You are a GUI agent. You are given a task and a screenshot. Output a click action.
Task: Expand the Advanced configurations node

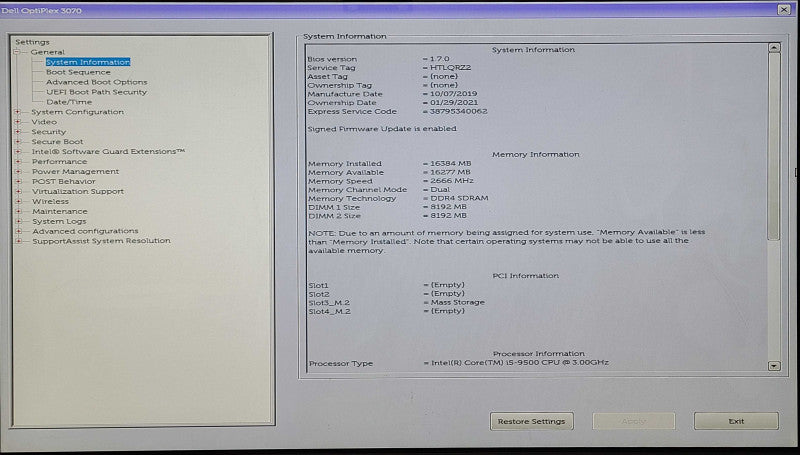(x=18, y=231)
